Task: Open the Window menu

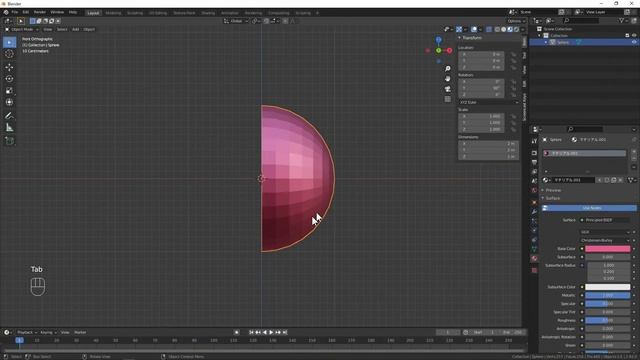Action: [57, 12]
